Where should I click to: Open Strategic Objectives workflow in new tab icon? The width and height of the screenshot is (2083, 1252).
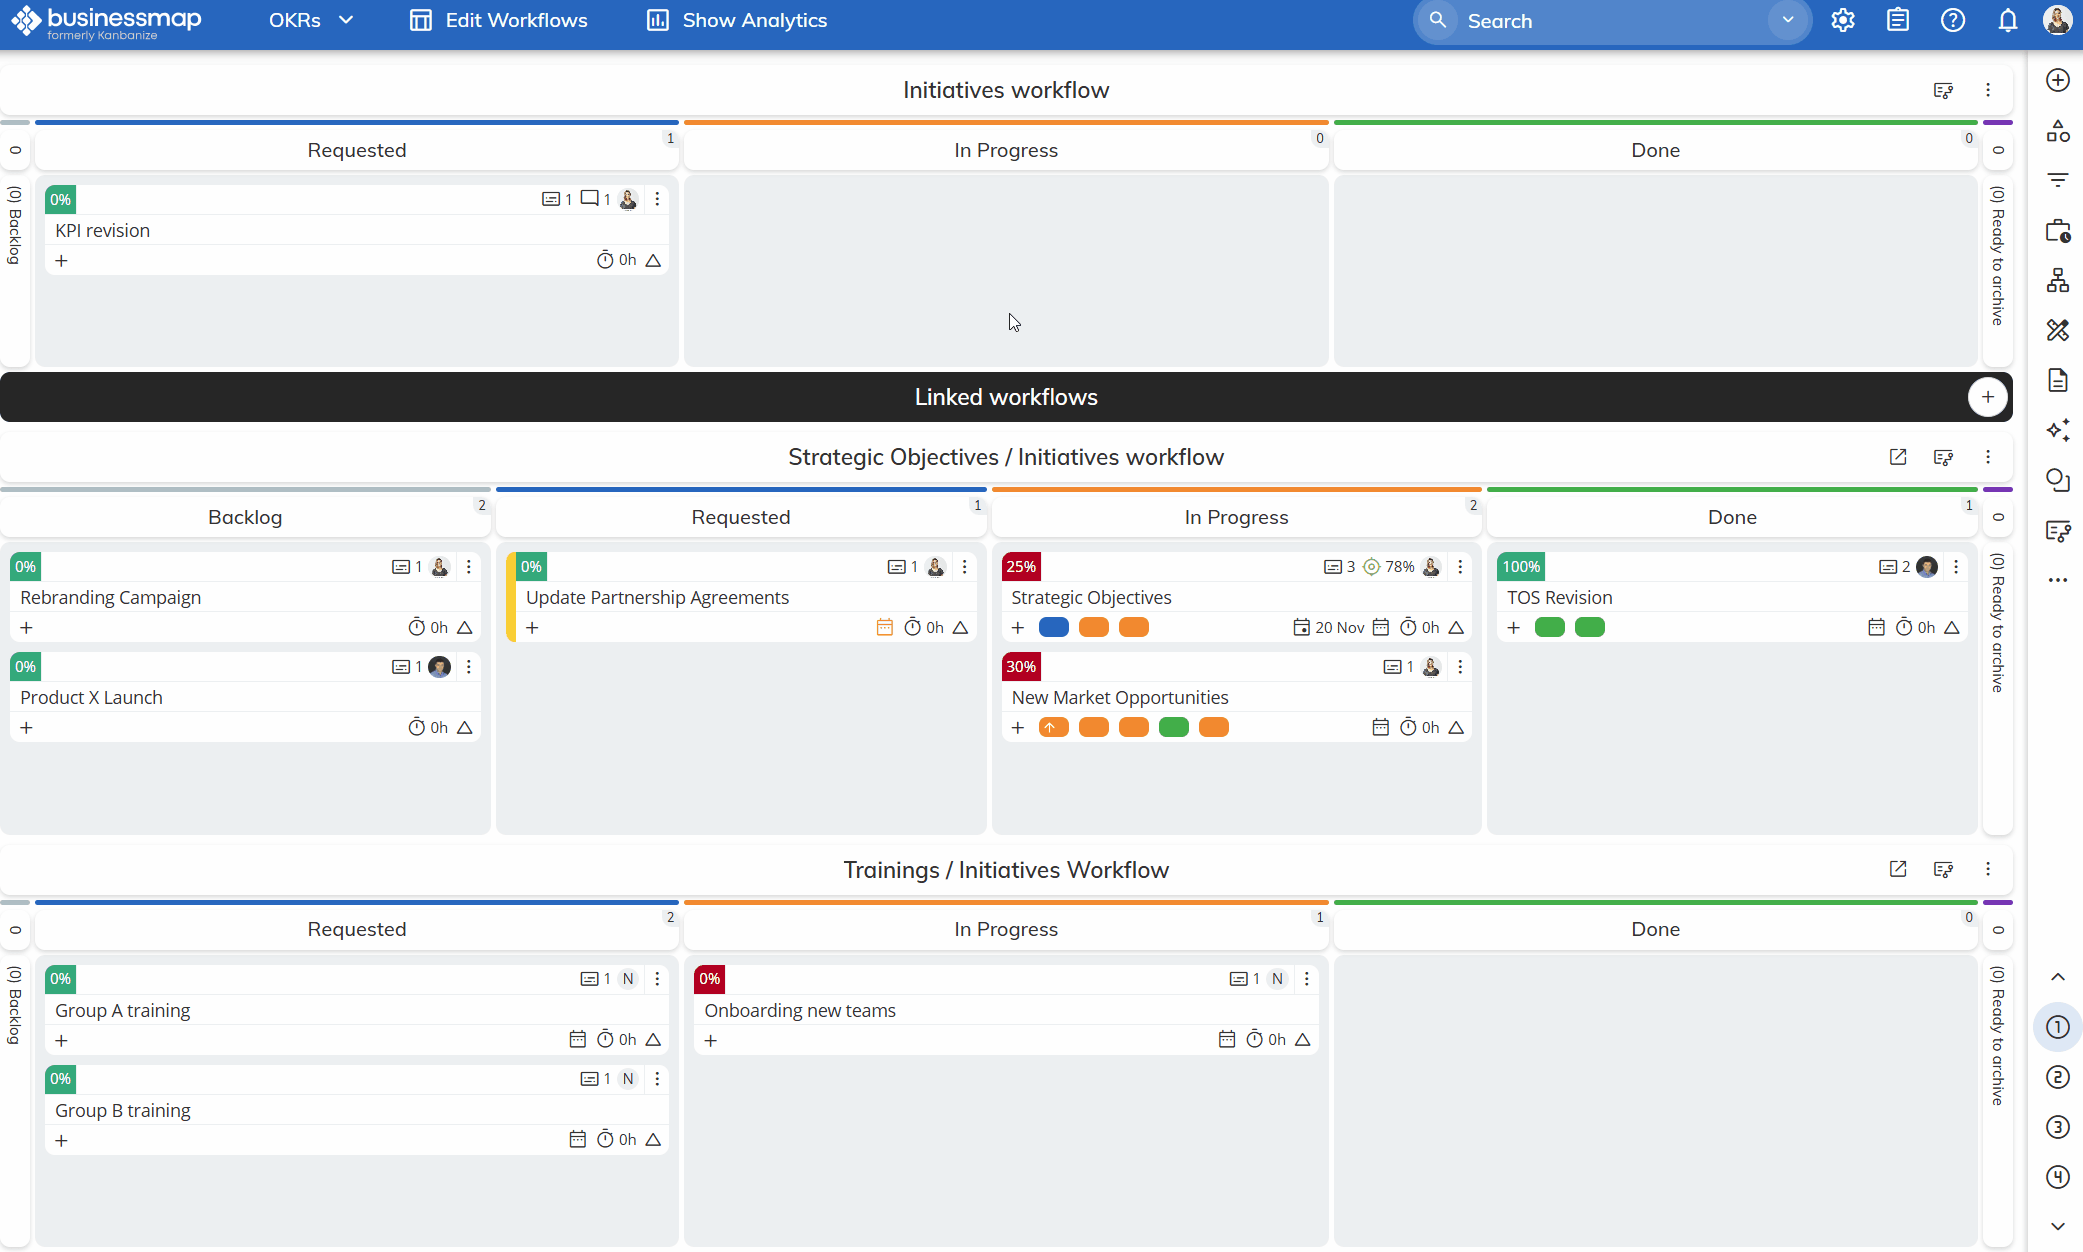[x=1898, y=457]
